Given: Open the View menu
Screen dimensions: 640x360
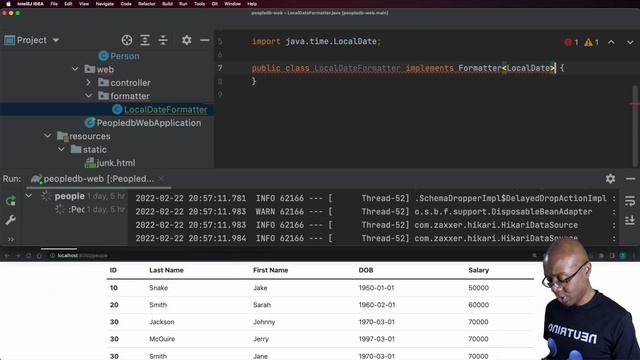Looking at the screenshot, I should [84, 4].
